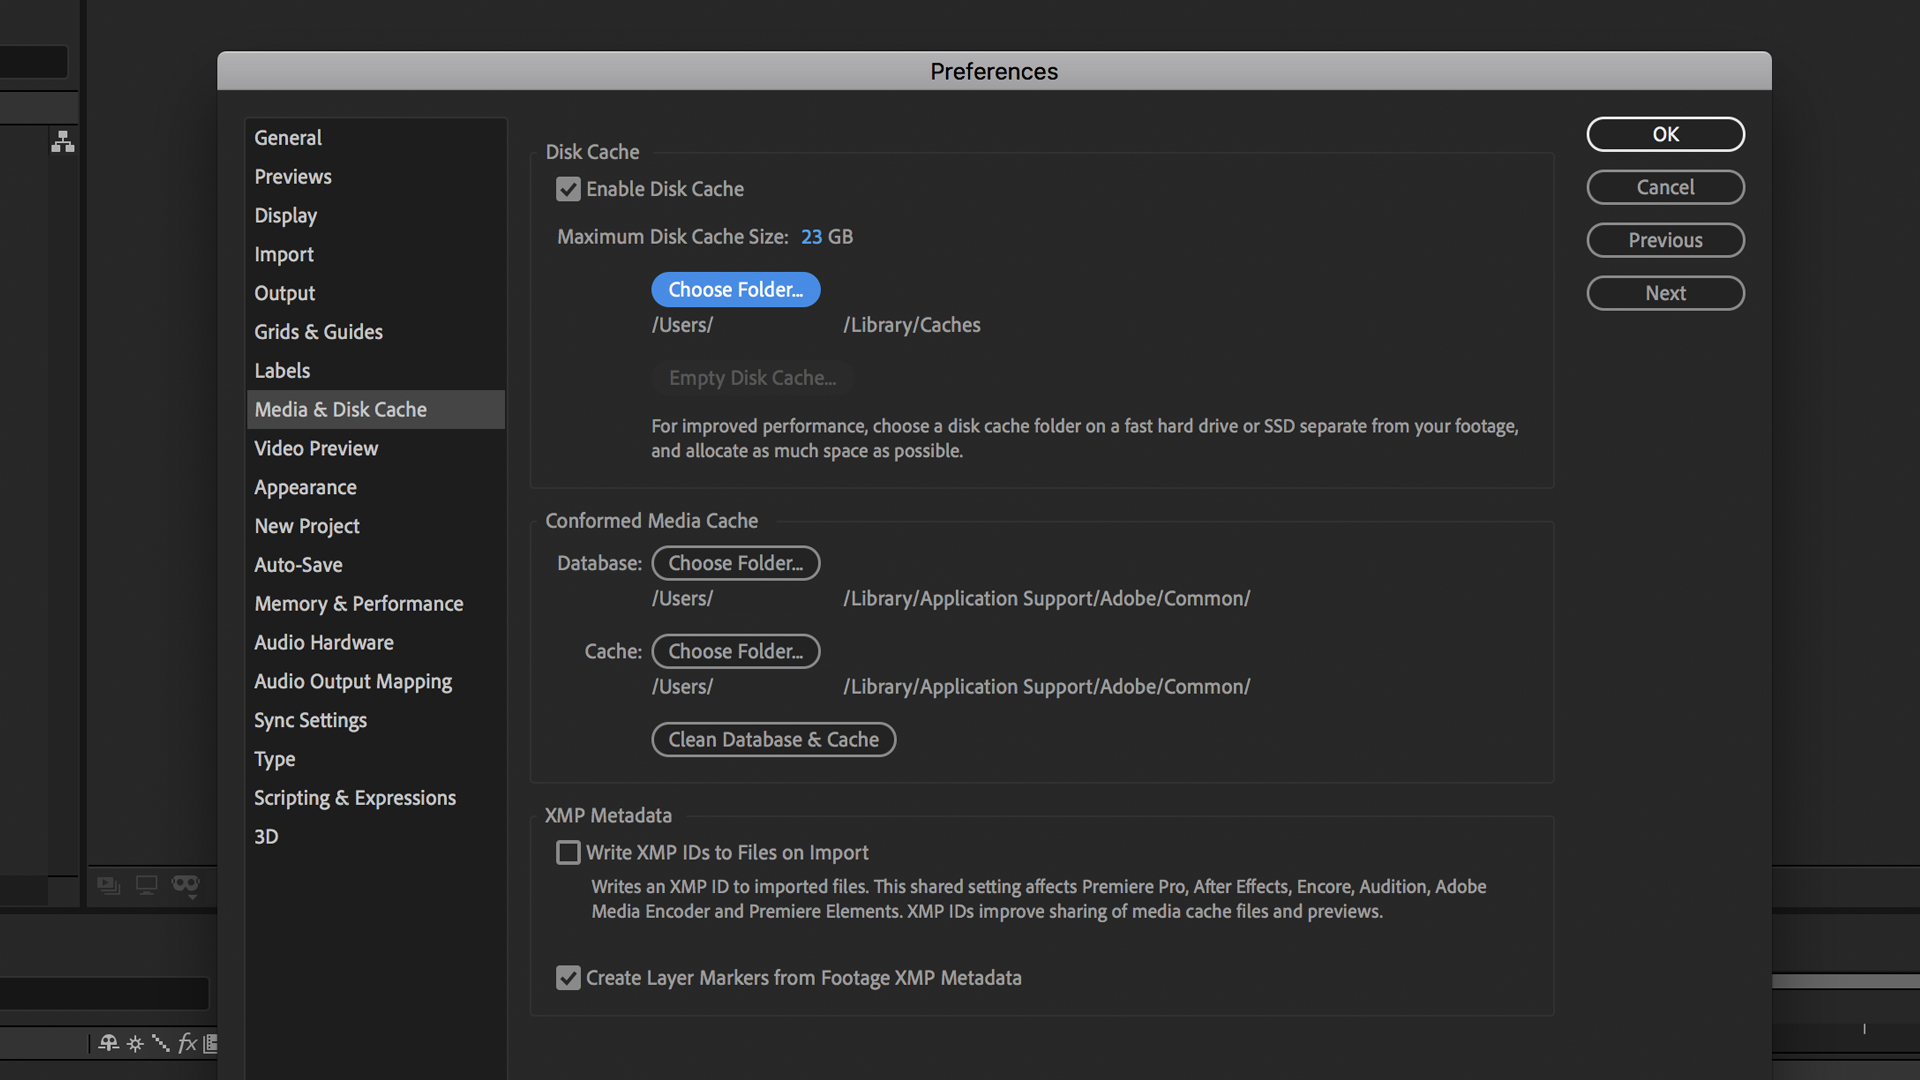Image resolution: width=1920 pixels, height=1080 pixels.
Task: Click the General preferences sidebar item
Action: click(287, 137)
